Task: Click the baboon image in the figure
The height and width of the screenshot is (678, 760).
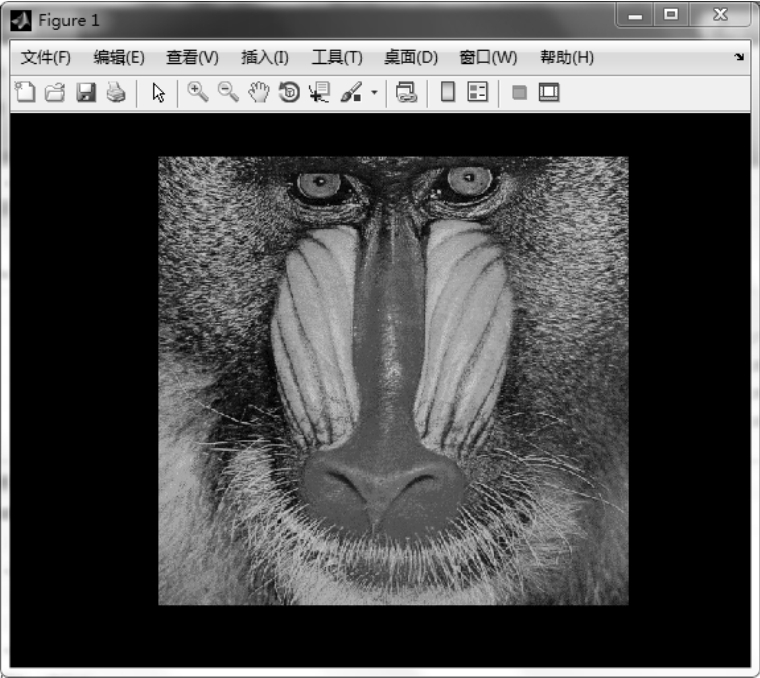Action: 393,380
